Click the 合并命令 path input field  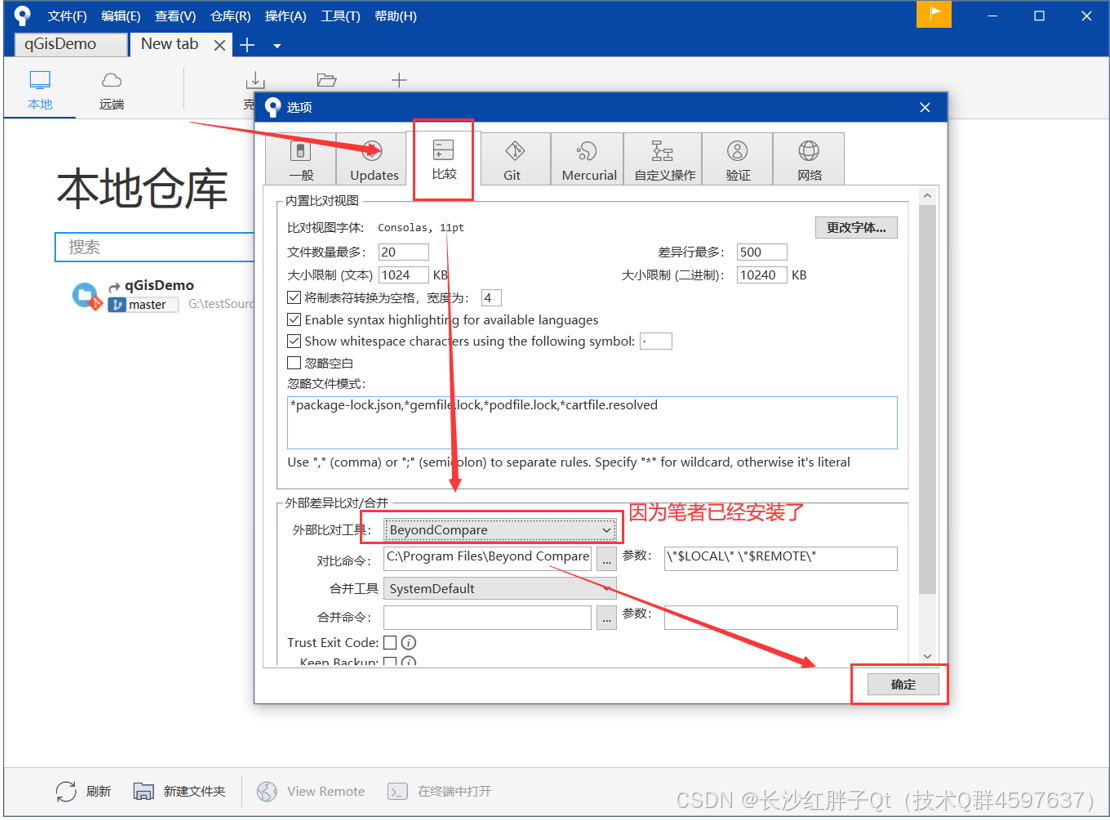[488, 617]
